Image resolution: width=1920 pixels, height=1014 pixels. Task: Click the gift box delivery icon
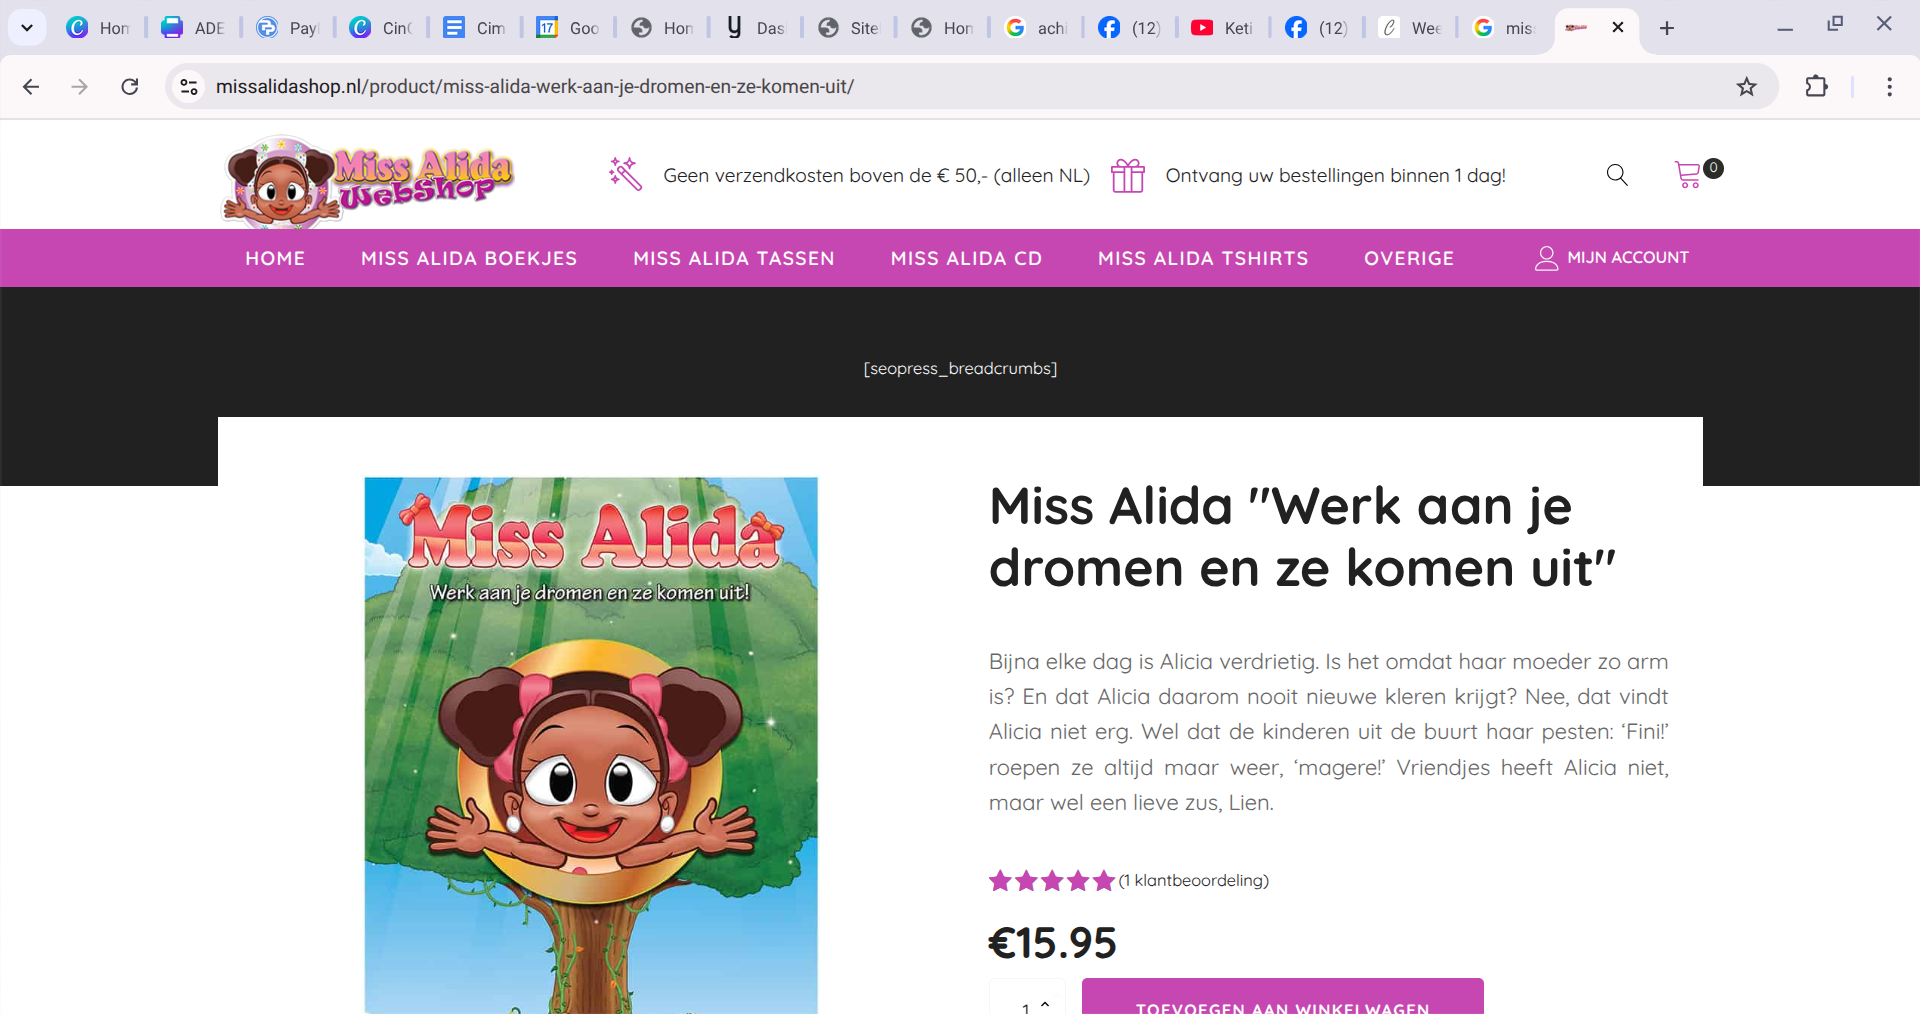[1127, 175]
